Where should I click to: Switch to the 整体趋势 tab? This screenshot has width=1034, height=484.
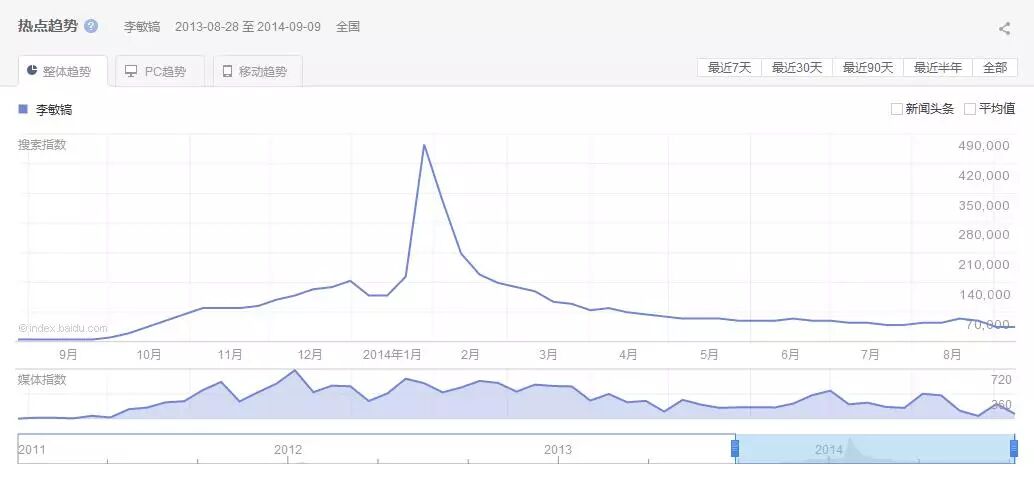pos(63,71)
